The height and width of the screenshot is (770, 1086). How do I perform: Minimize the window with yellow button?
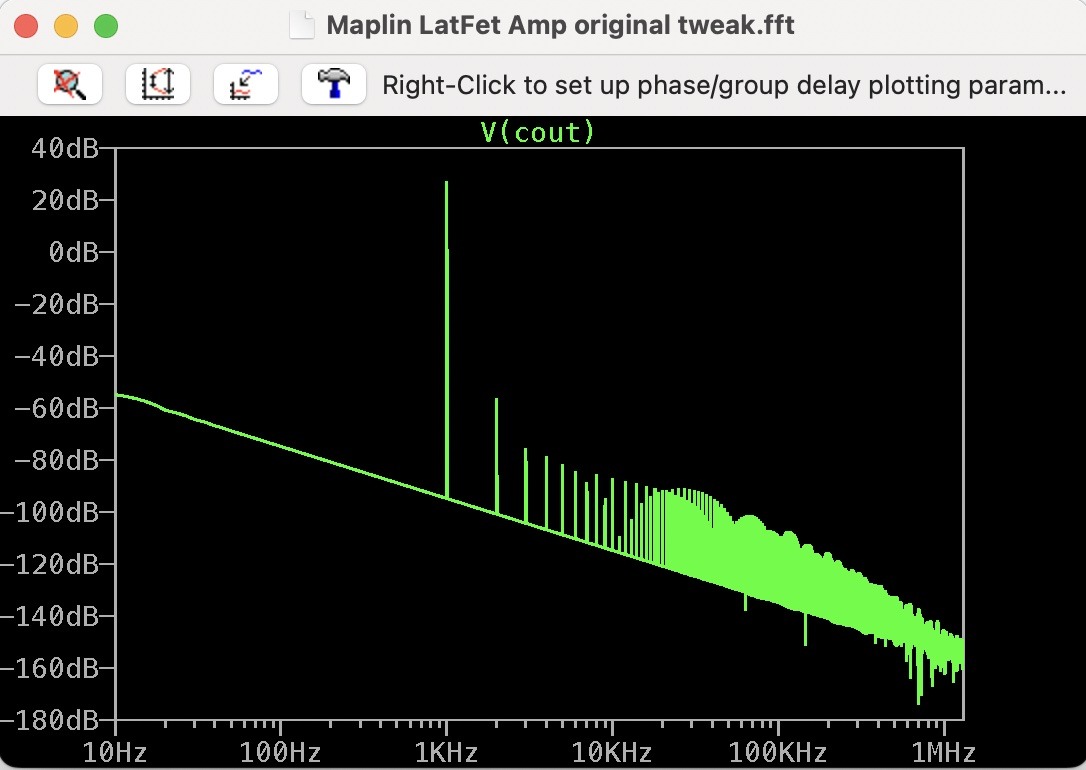[x=66, y=26]
